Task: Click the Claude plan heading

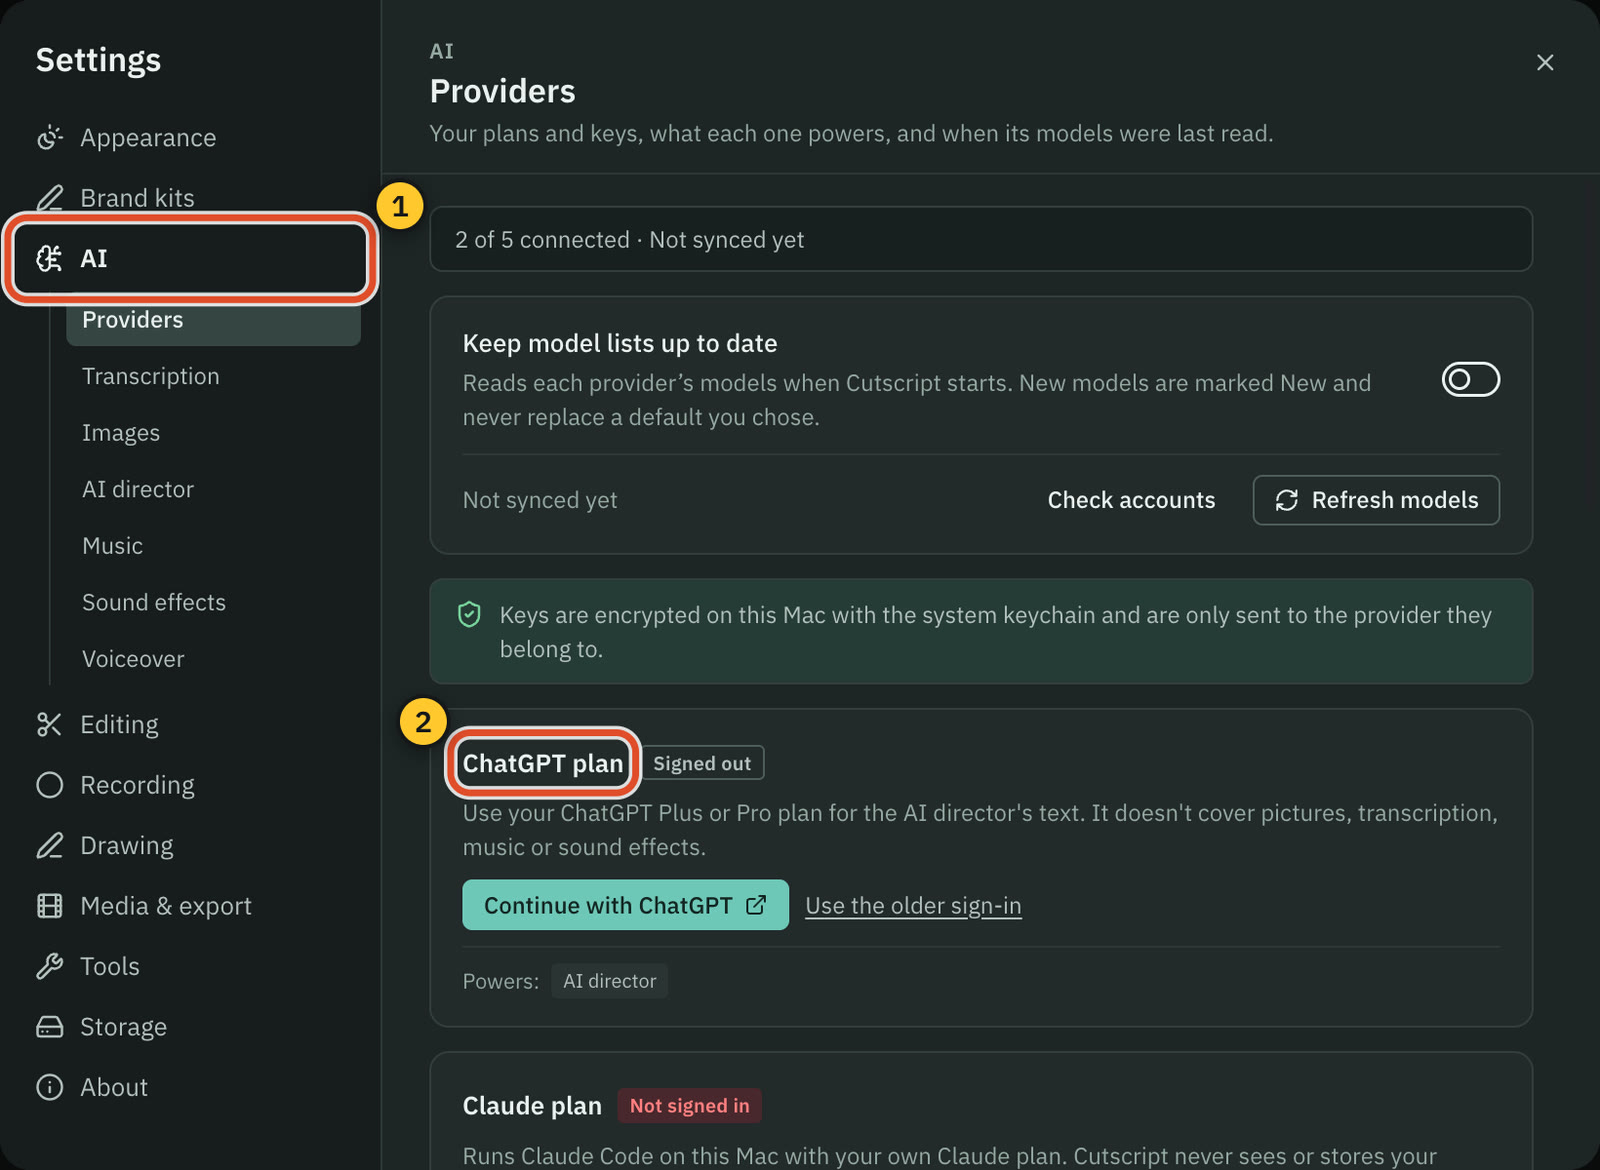Action: click(532, 1106)
